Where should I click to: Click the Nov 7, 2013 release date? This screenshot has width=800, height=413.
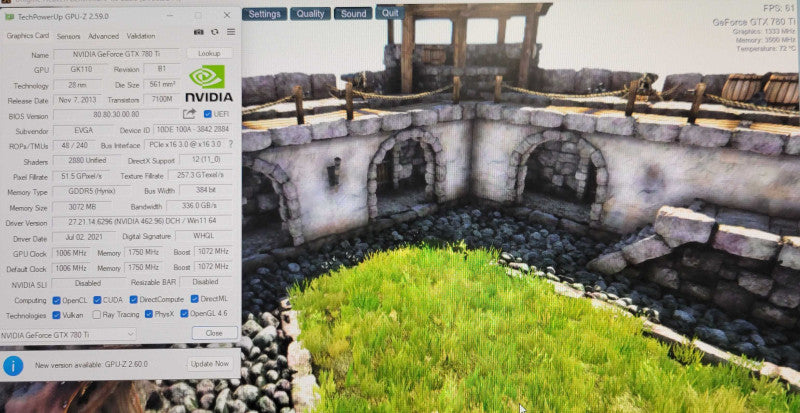(x=78, y=100)
